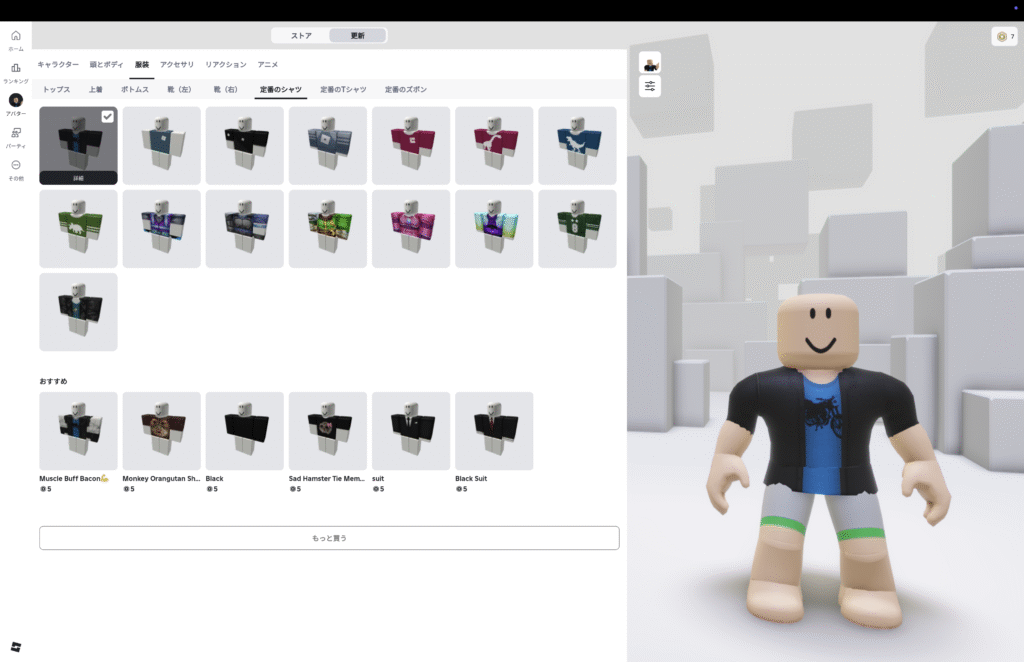This screenshot has width=1024, height=662.
Task: Switch to the 定番のTシャツ subtab
Action: (x=341, y=90)
